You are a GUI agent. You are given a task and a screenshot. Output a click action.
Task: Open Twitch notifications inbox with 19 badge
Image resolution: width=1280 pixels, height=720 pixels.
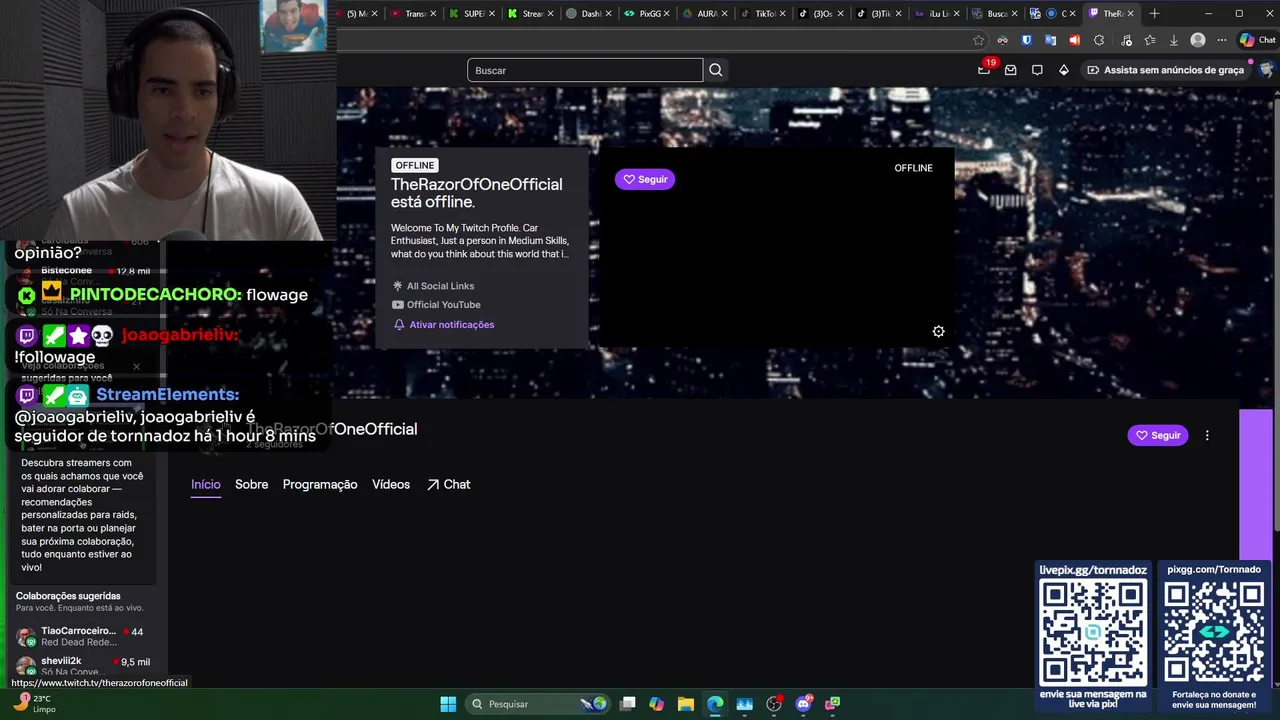(985, 70)
